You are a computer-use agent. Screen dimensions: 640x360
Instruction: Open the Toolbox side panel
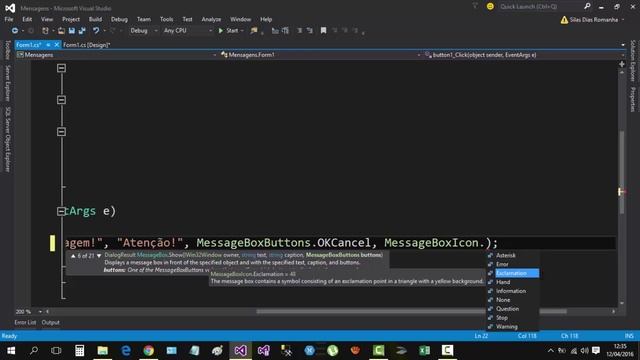7,50
